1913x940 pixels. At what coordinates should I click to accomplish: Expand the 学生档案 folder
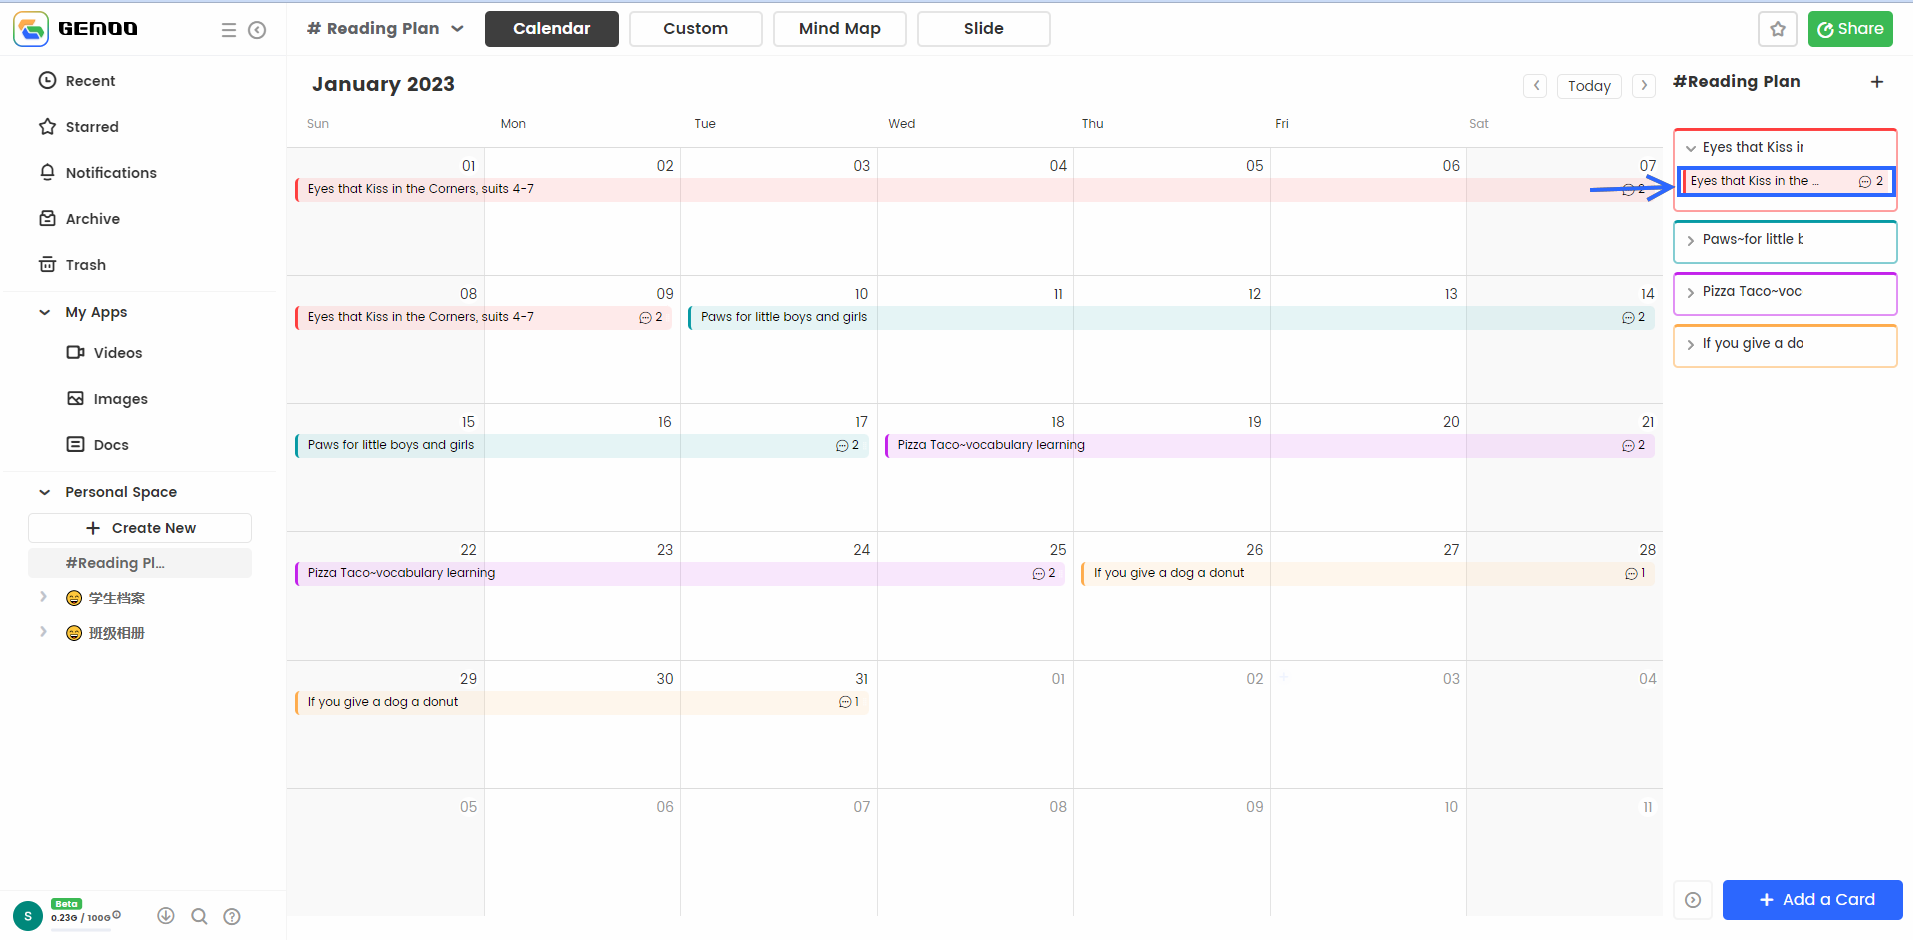click(43, 597)
